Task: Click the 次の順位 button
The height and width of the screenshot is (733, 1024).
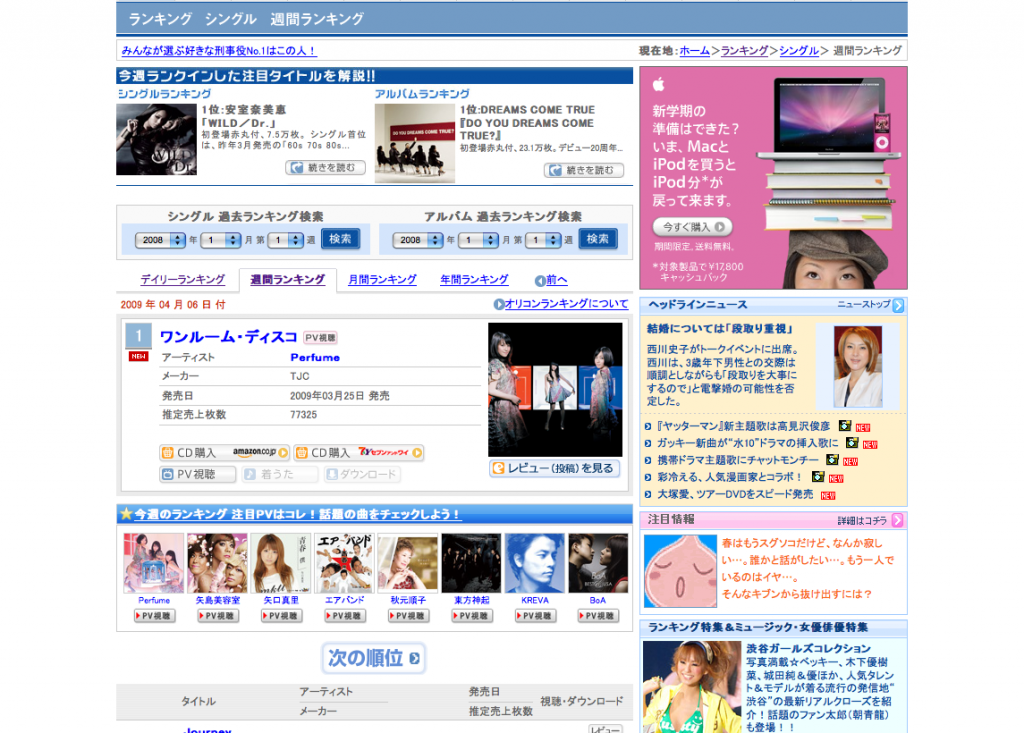Action: click(374, 658)
